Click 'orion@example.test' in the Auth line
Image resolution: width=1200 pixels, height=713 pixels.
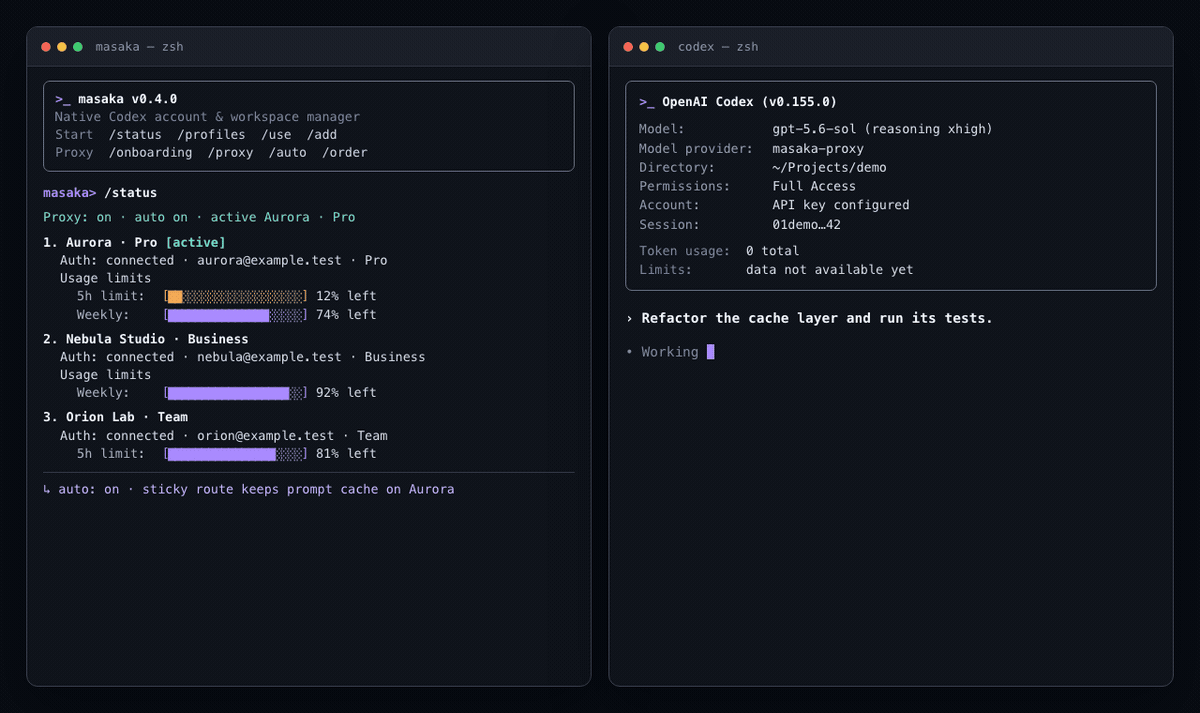tap(265, 436)
